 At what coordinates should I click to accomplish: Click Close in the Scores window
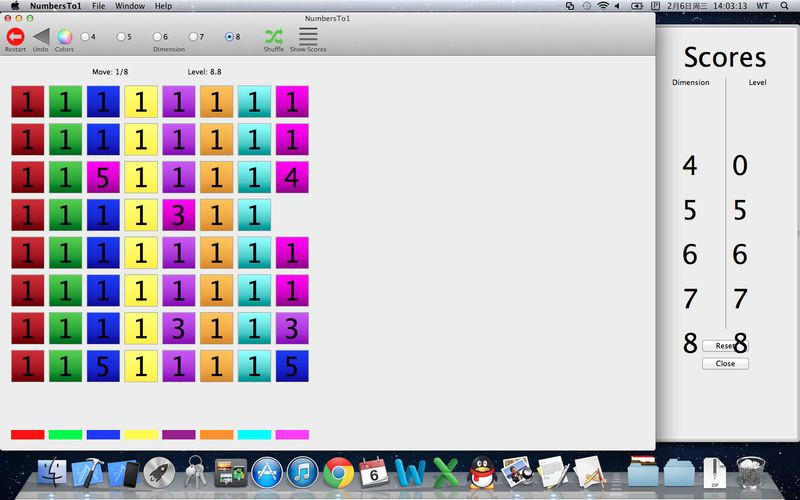click(x=725, y=363)
